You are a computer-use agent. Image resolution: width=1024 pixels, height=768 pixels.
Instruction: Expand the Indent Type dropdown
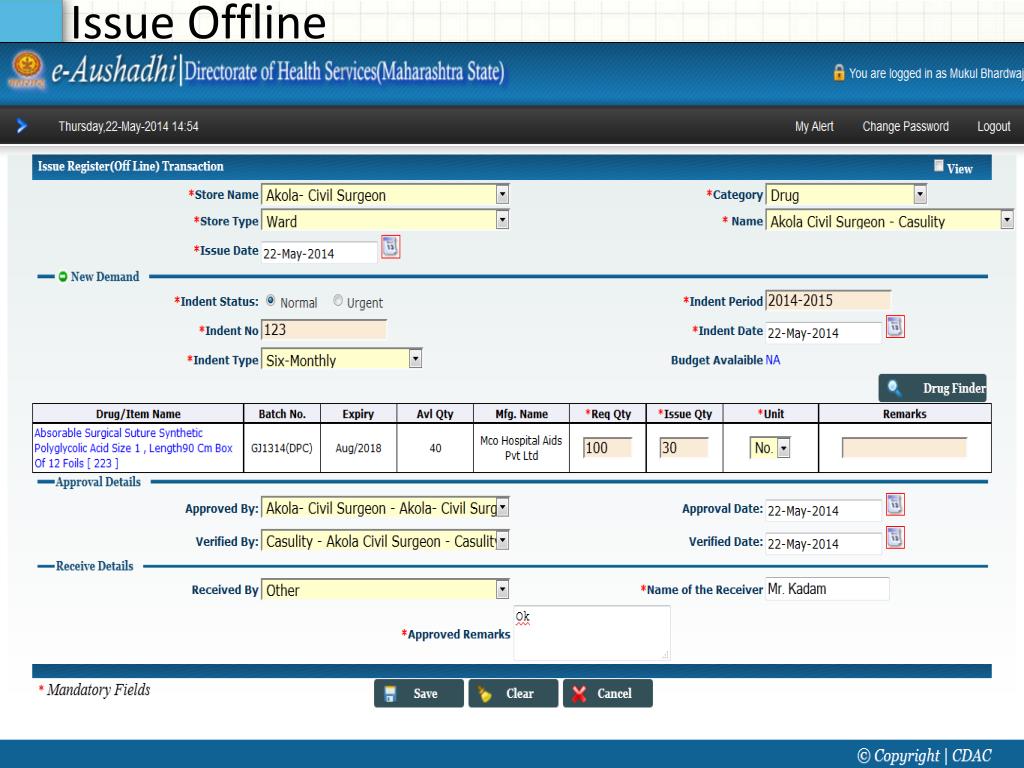click(415, 359)
